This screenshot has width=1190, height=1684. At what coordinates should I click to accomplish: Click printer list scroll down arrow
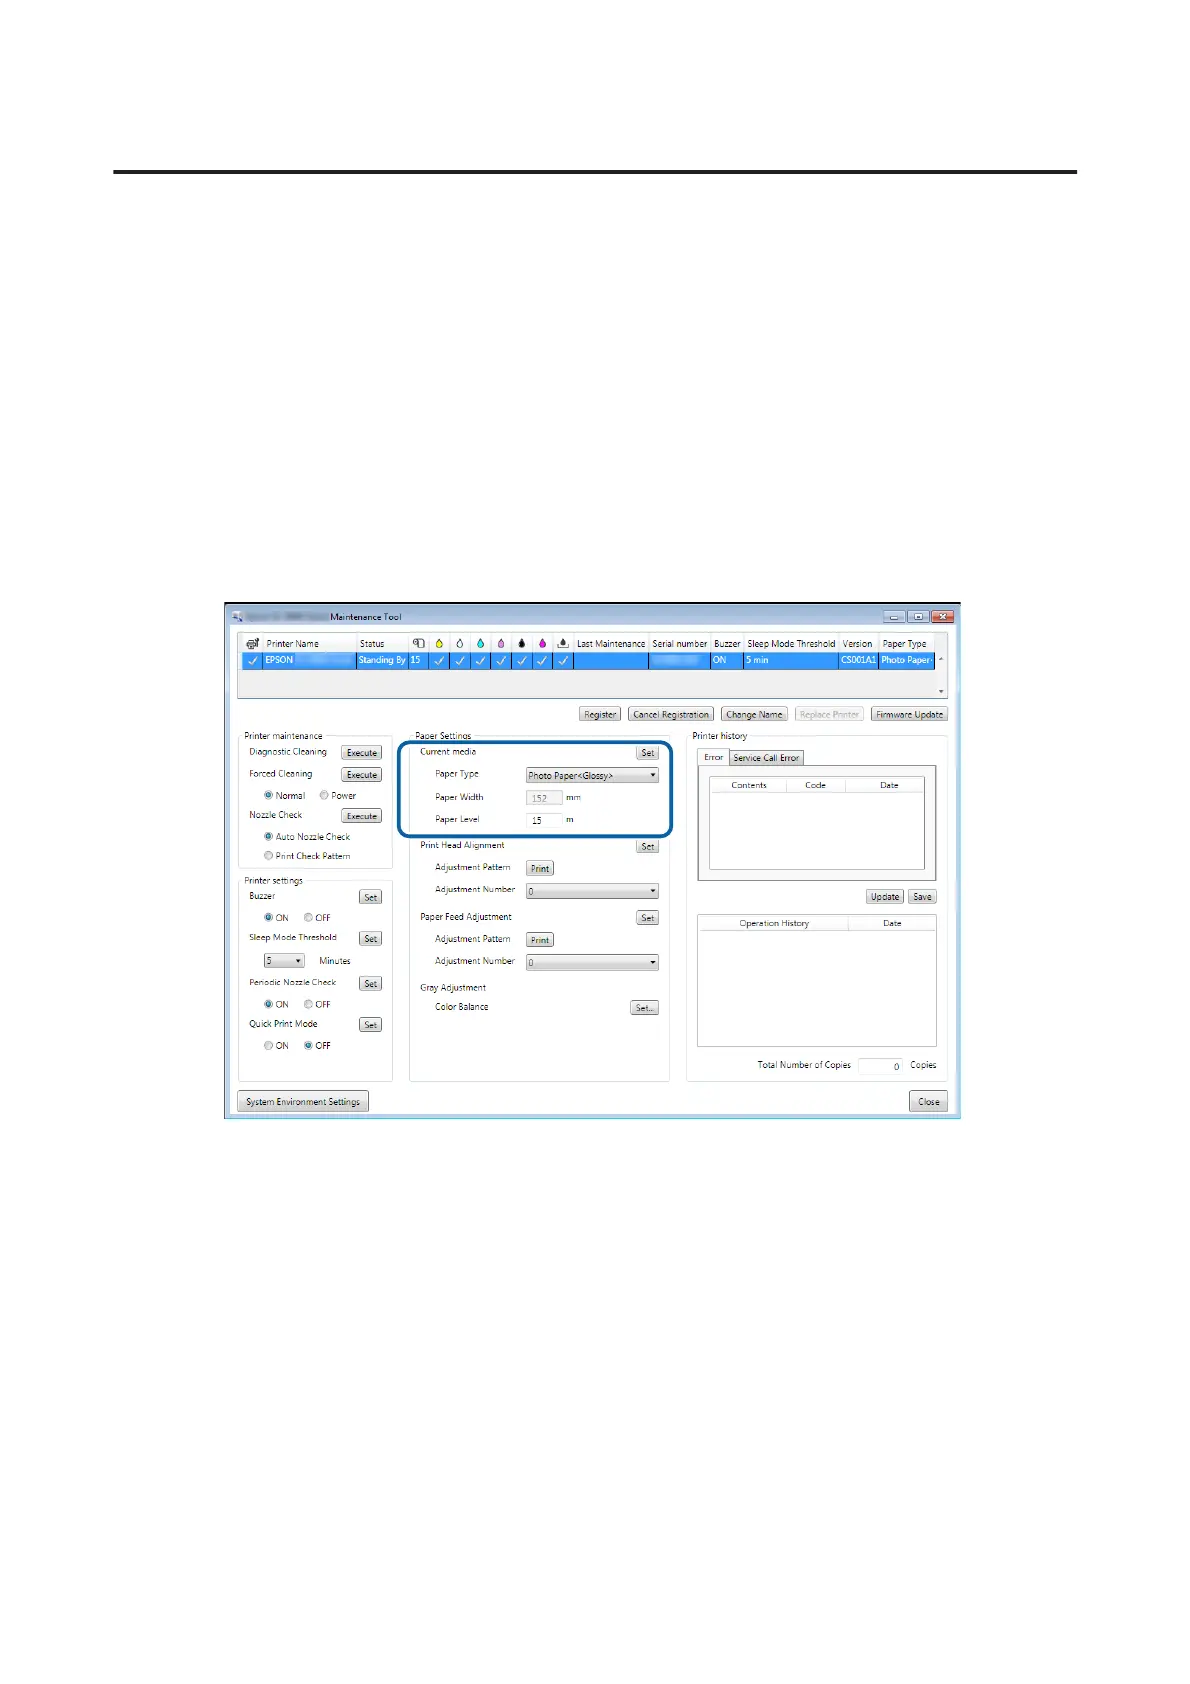tap(941, 691)
